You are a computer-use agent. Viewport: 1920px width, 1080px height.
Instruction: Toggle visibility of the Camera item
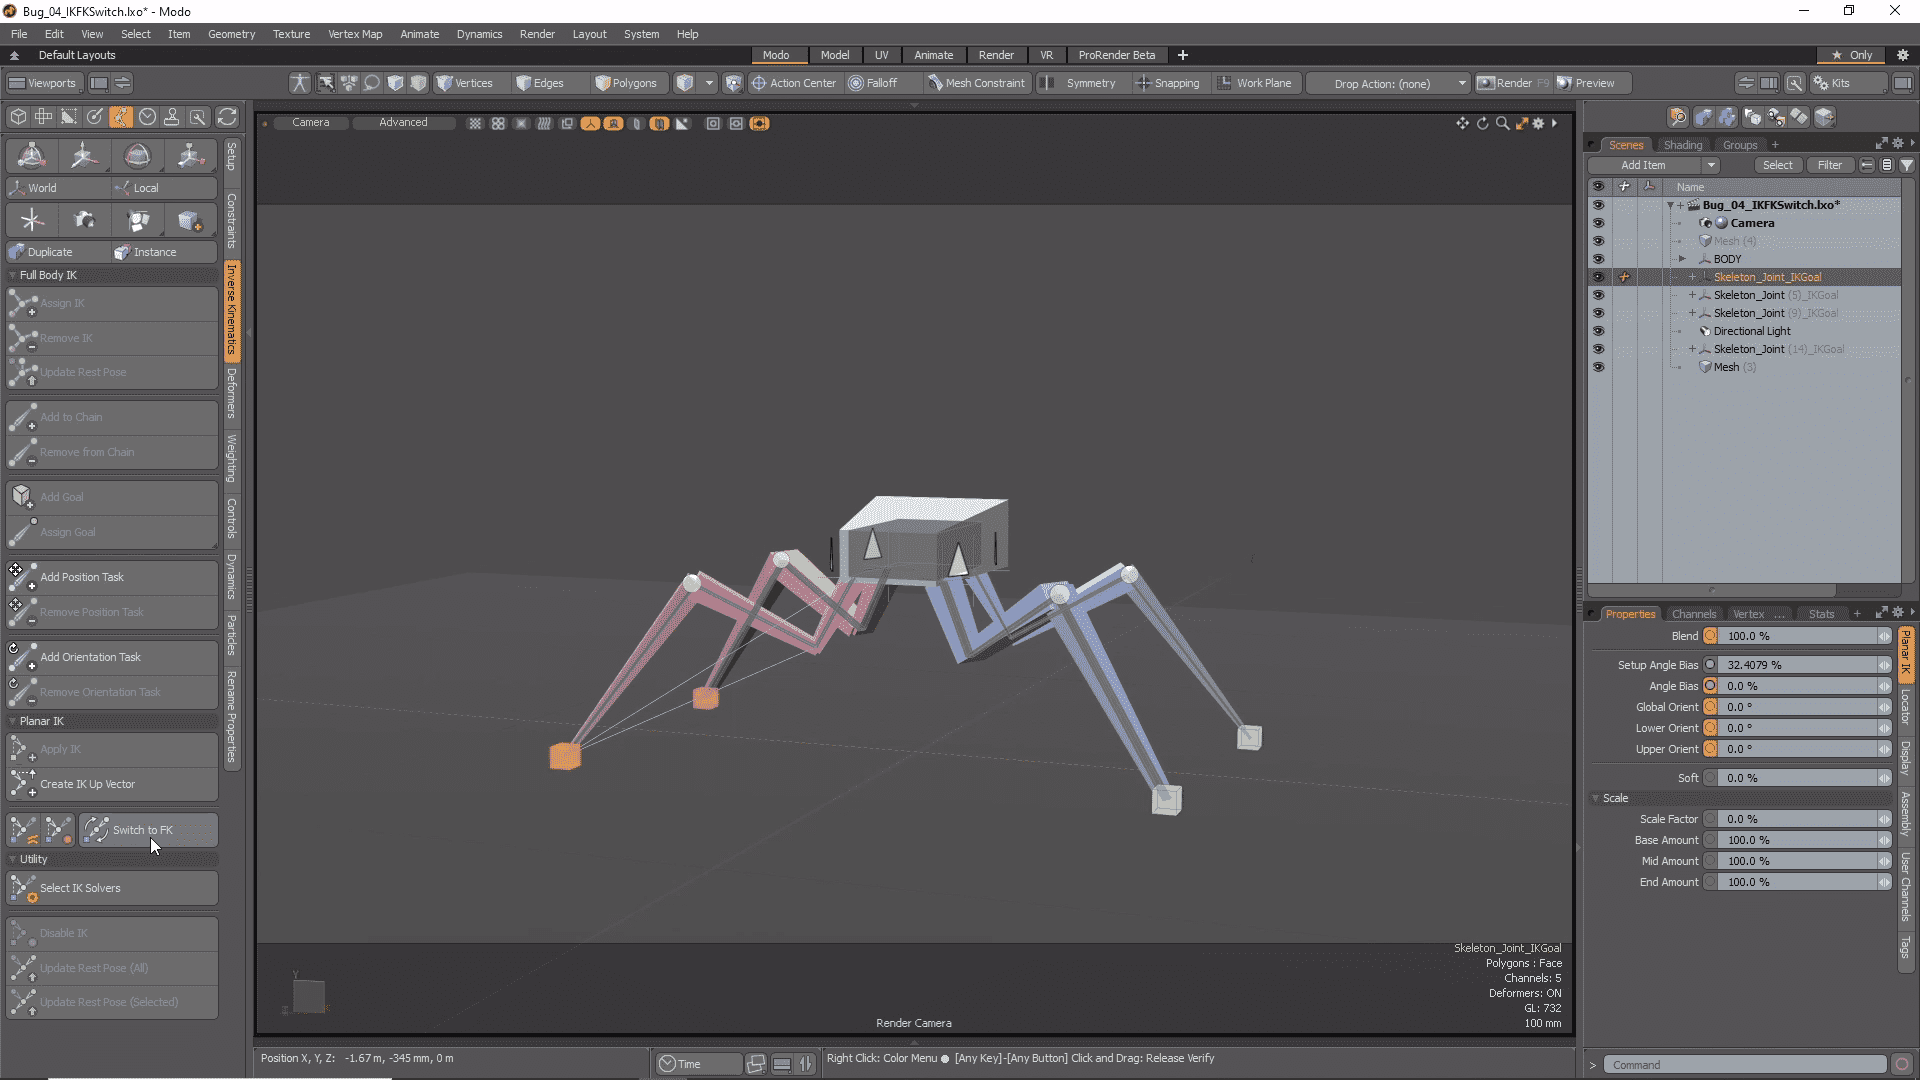pyautogui.click(x=1598, y=223)
